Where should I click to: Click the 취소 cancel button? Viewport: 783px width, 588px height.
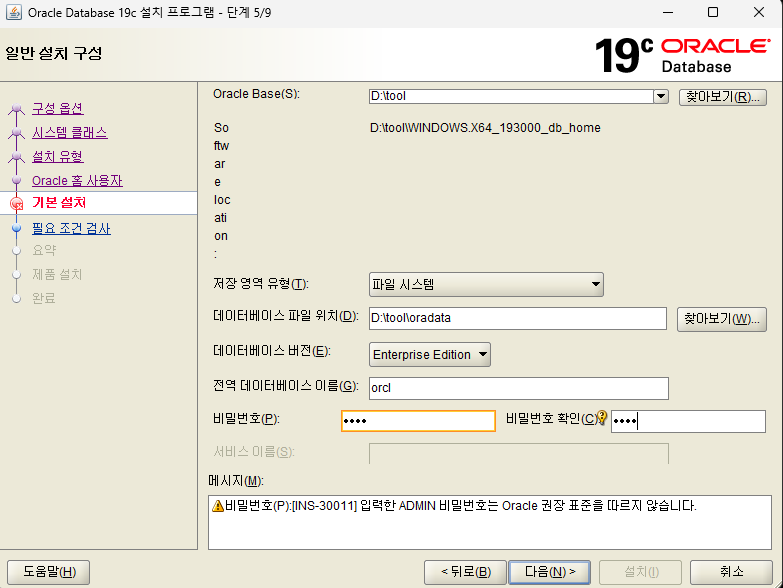pos(731,572)
